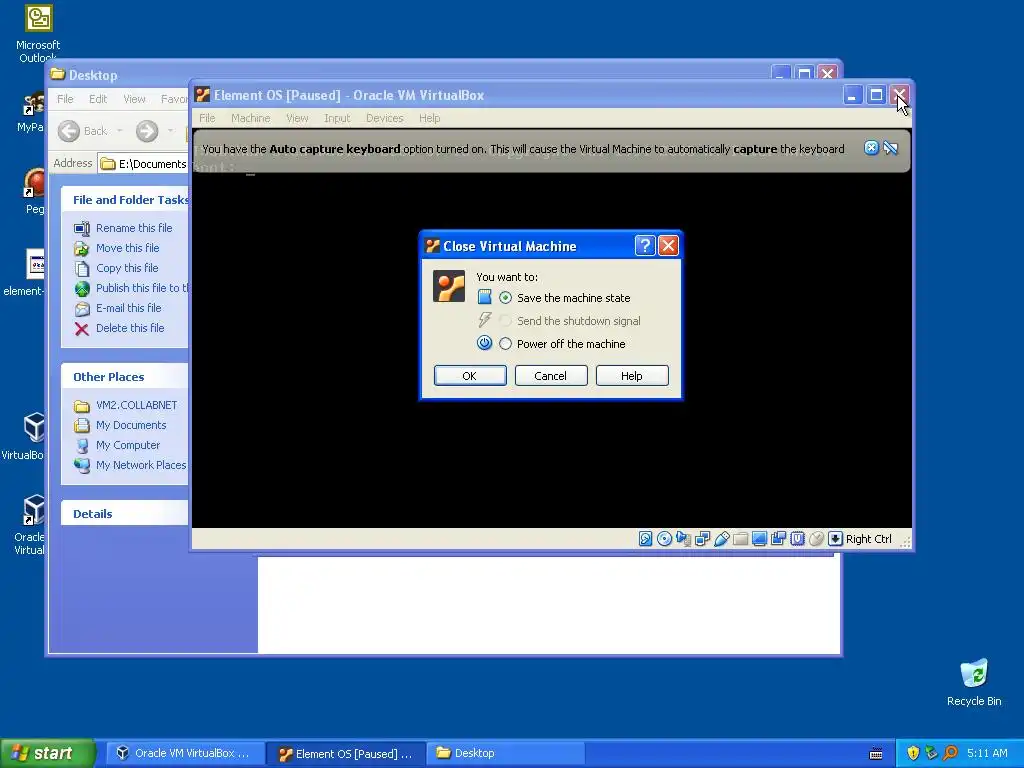Click the Publish this file globe icon

point(82,288)
